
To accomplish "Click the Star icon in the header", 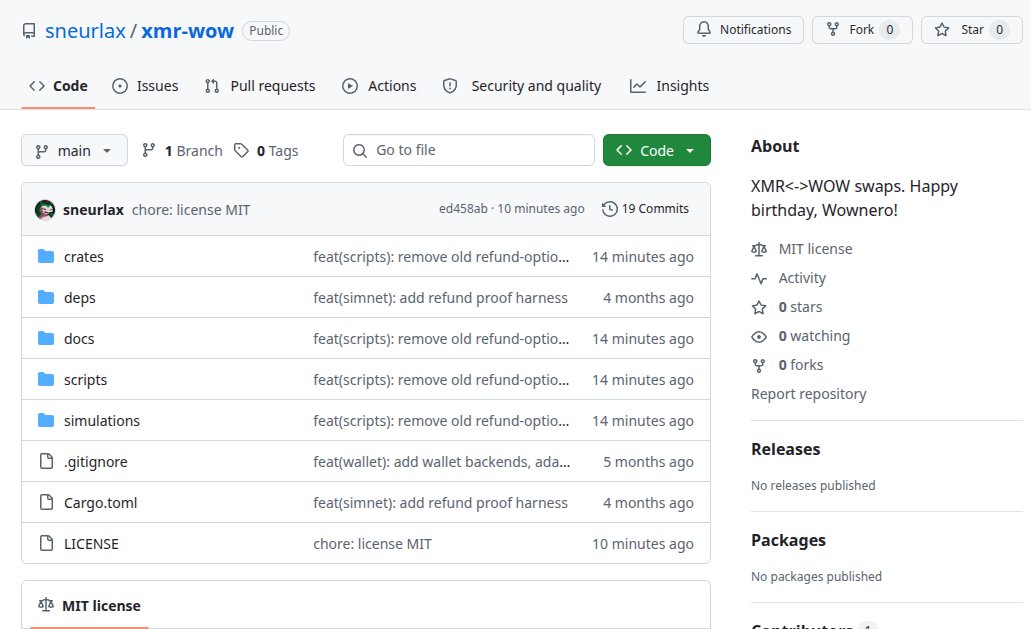I will coord(942,30).
